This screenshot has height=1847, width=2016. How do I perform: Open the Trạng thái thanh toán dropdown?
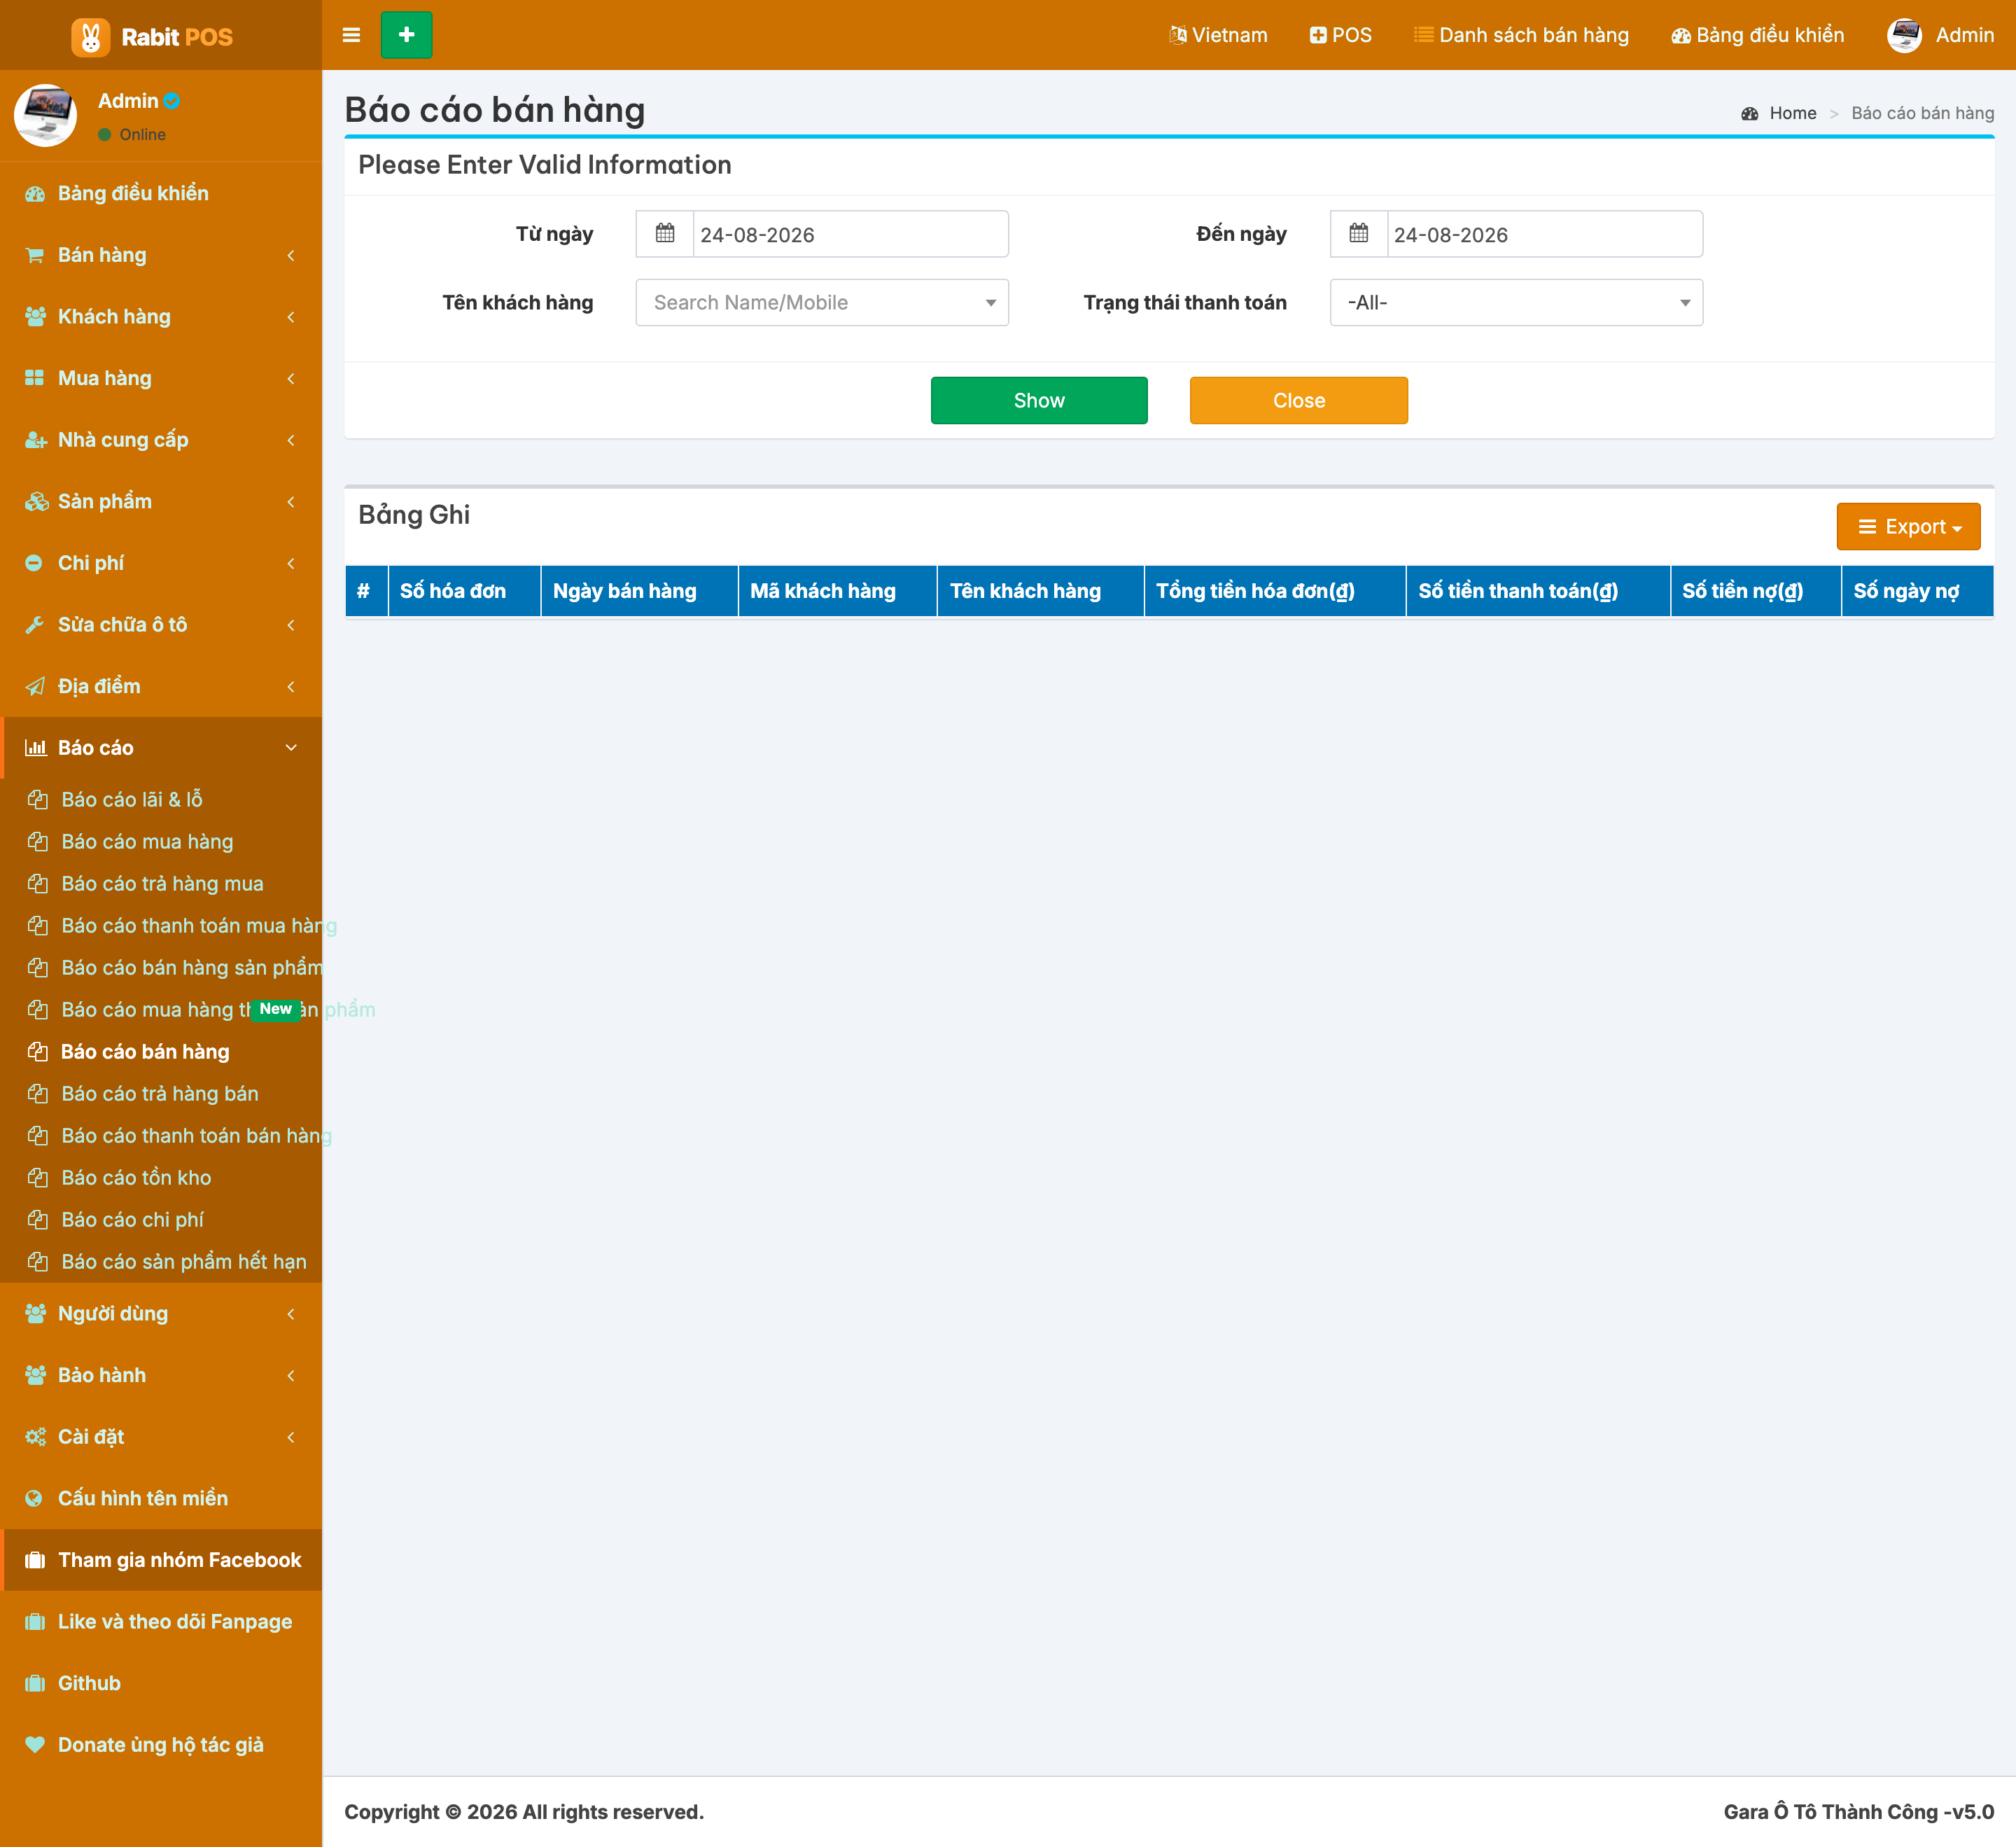[x=1516, y=303]
